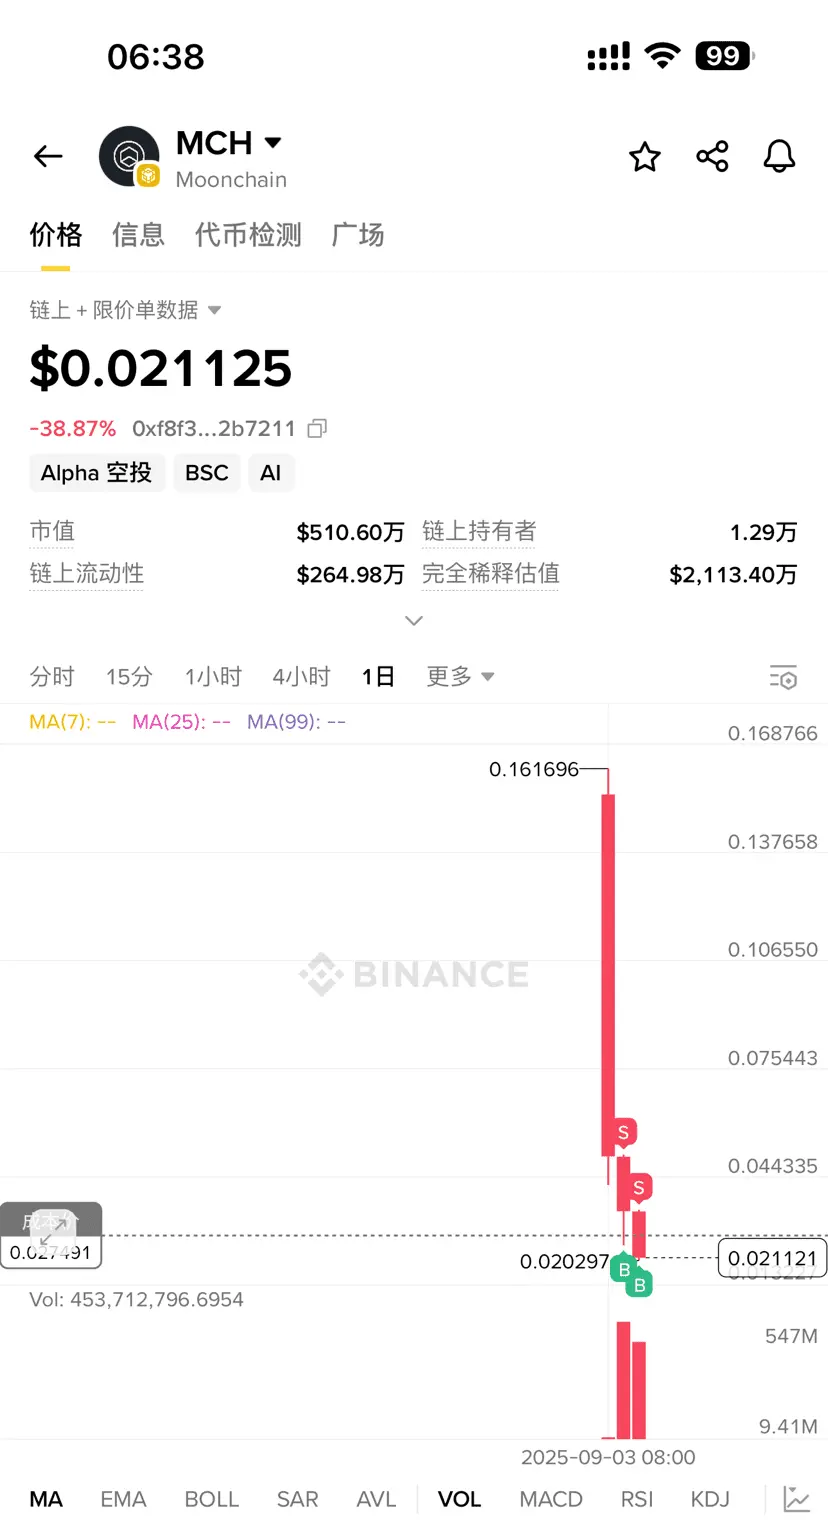The image size is (828, 1525).
Task: Toggle the VOL indicator
Action: tap(460, 1499)
